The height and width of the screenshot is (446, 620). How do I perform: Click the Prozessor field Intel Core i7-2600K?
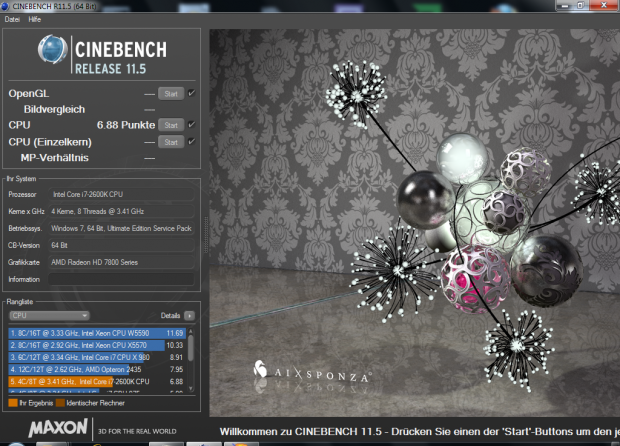click(121, 194)
